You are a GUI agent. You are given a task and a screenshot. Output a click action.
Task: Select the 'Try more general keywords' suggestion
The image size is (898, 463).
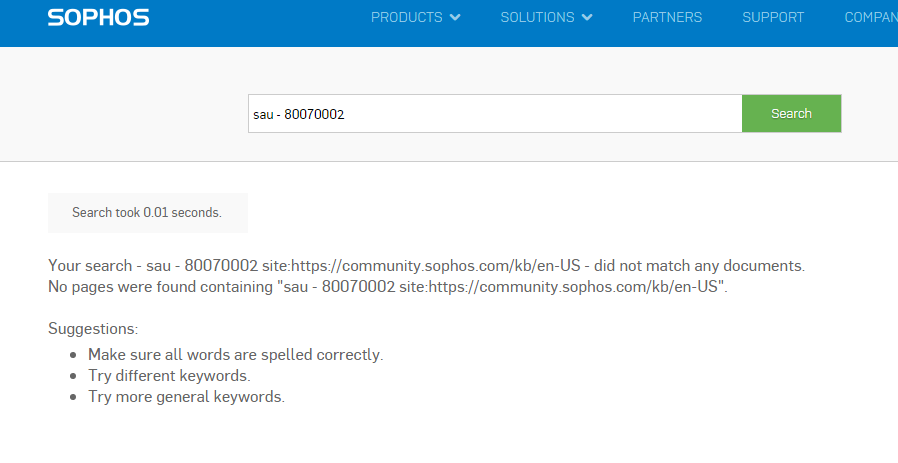186,397
